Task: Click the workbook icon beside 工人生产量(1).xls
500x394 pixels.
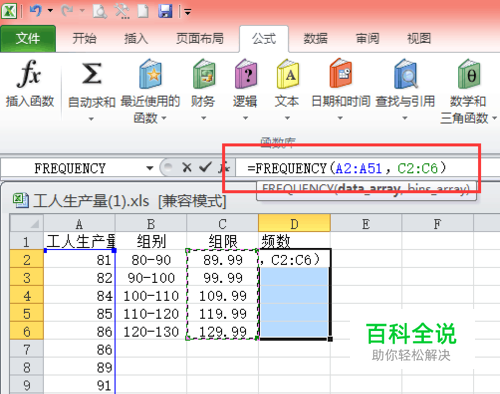Action: [21, 201]
